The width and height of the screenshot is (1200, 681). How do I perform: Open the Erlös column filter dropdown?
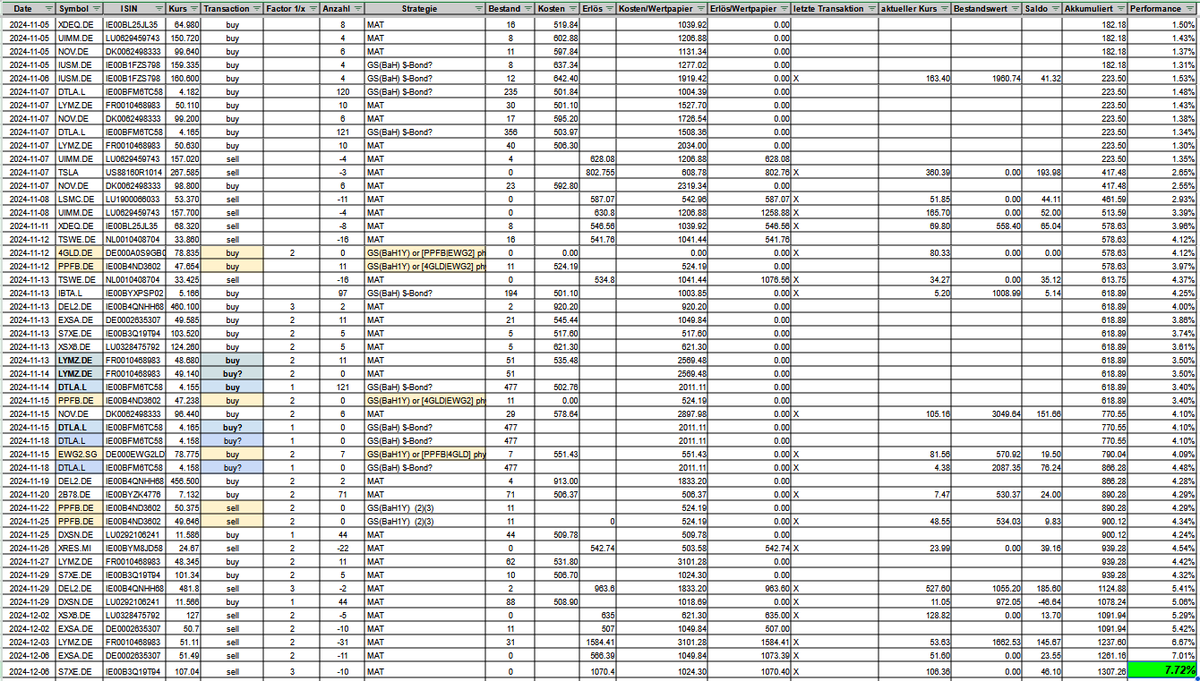click(x=610, y=7)
